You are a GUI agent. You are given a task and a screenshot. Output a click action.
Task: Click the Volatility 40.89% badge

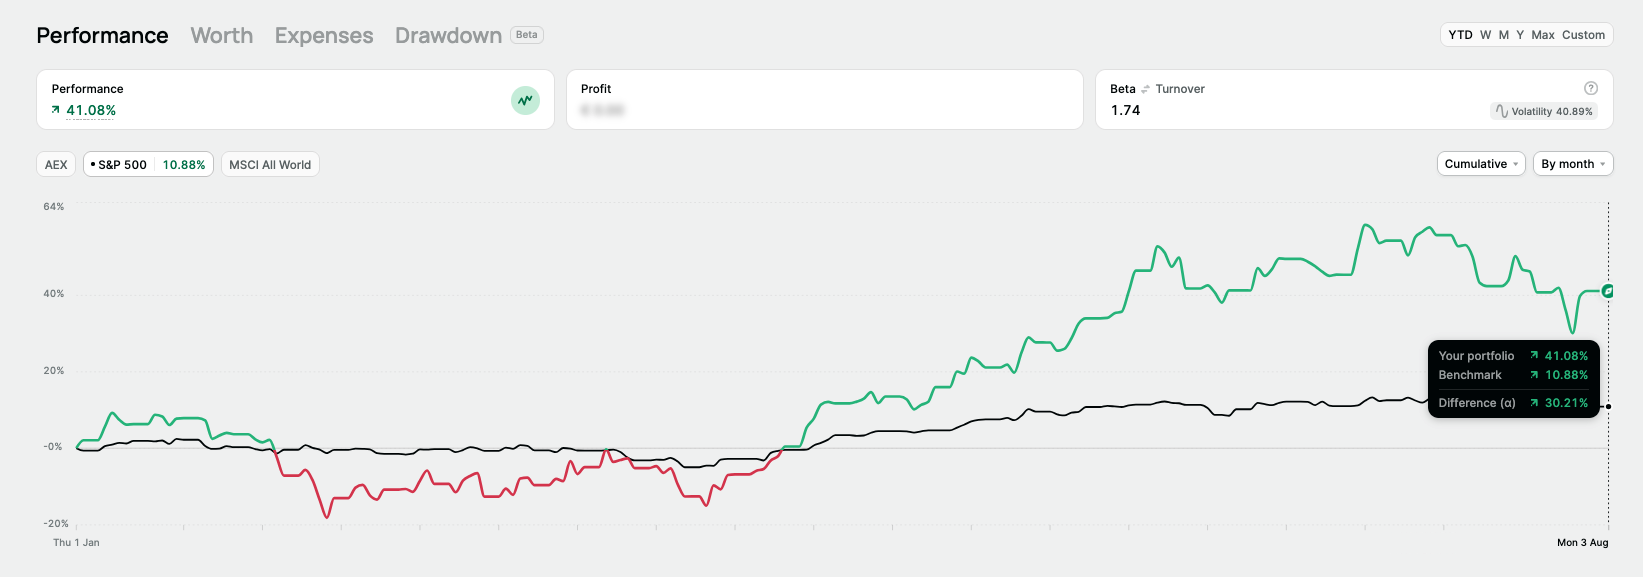(x=1543, y=111)
